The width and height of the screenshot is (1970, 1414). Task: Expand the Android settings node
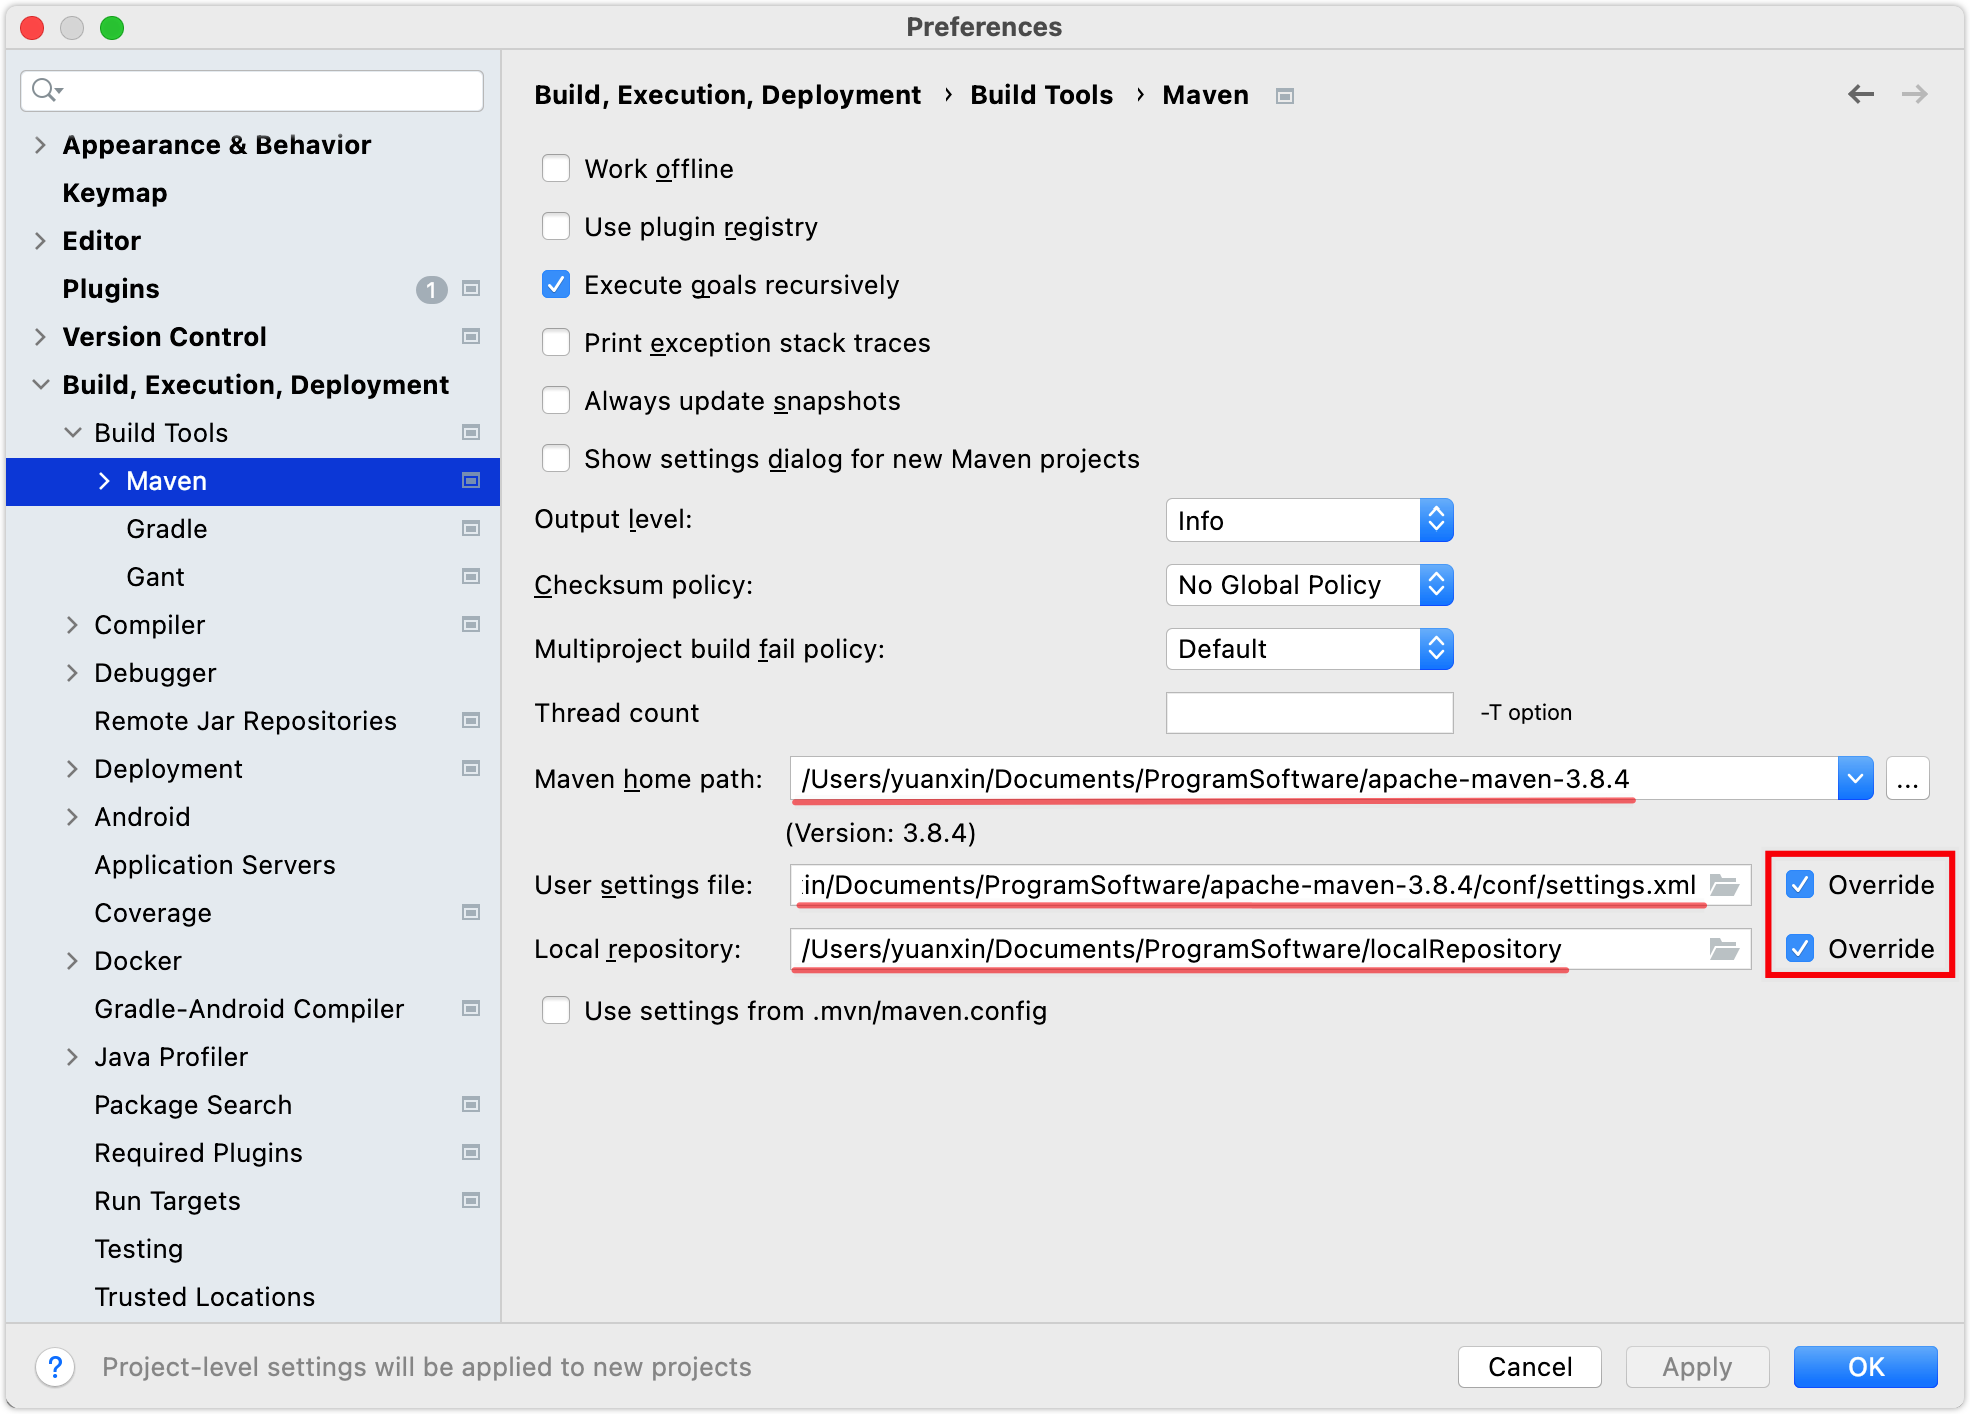pyautogui.click(x=72, y=817)
